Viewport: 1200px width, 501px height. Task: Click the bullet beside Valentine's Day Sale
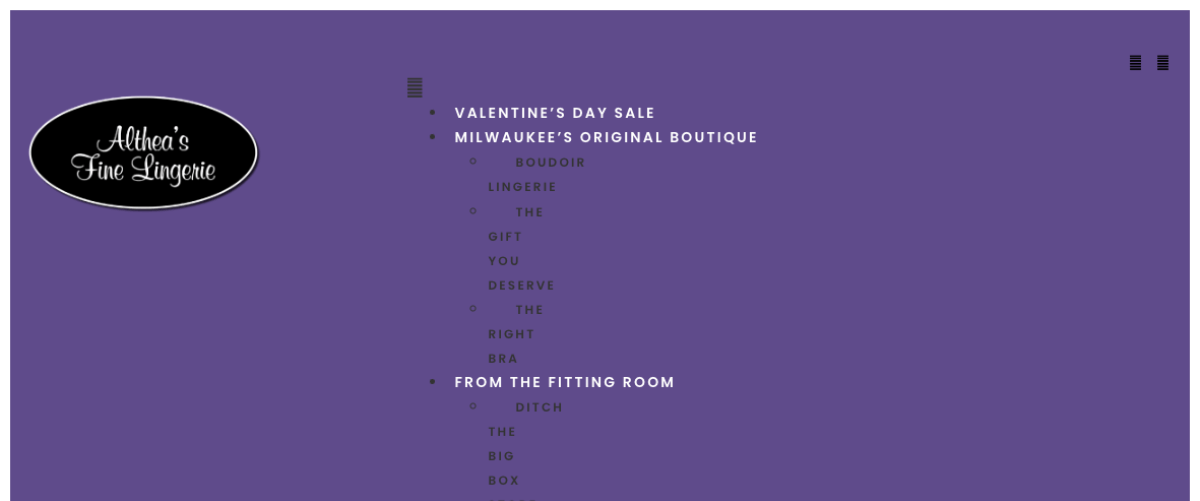432,113
